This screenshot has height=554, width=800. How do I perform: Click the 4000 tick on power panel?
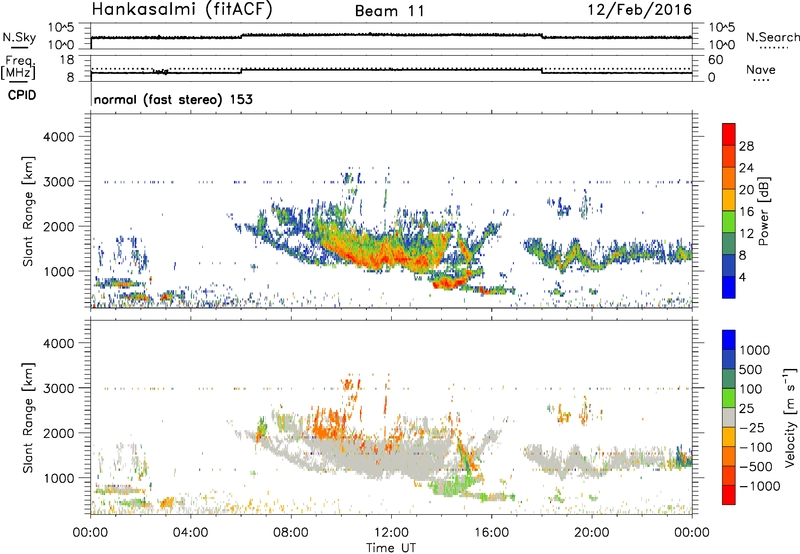(x=58, y=137)
